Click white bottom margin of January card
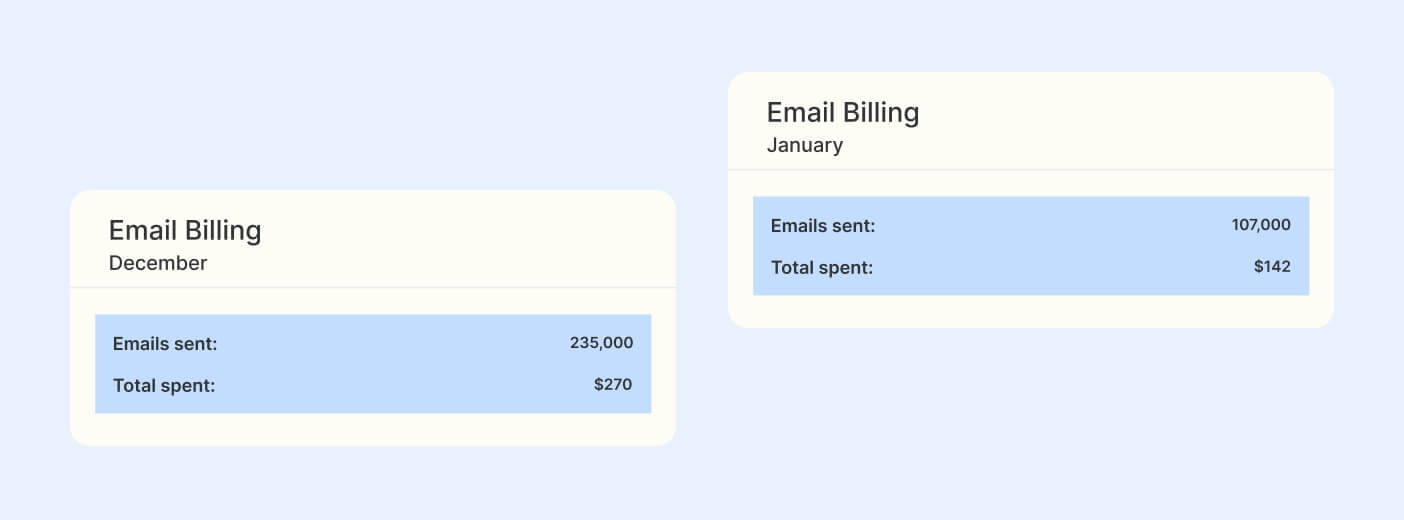 click(x=1031, y=311)
